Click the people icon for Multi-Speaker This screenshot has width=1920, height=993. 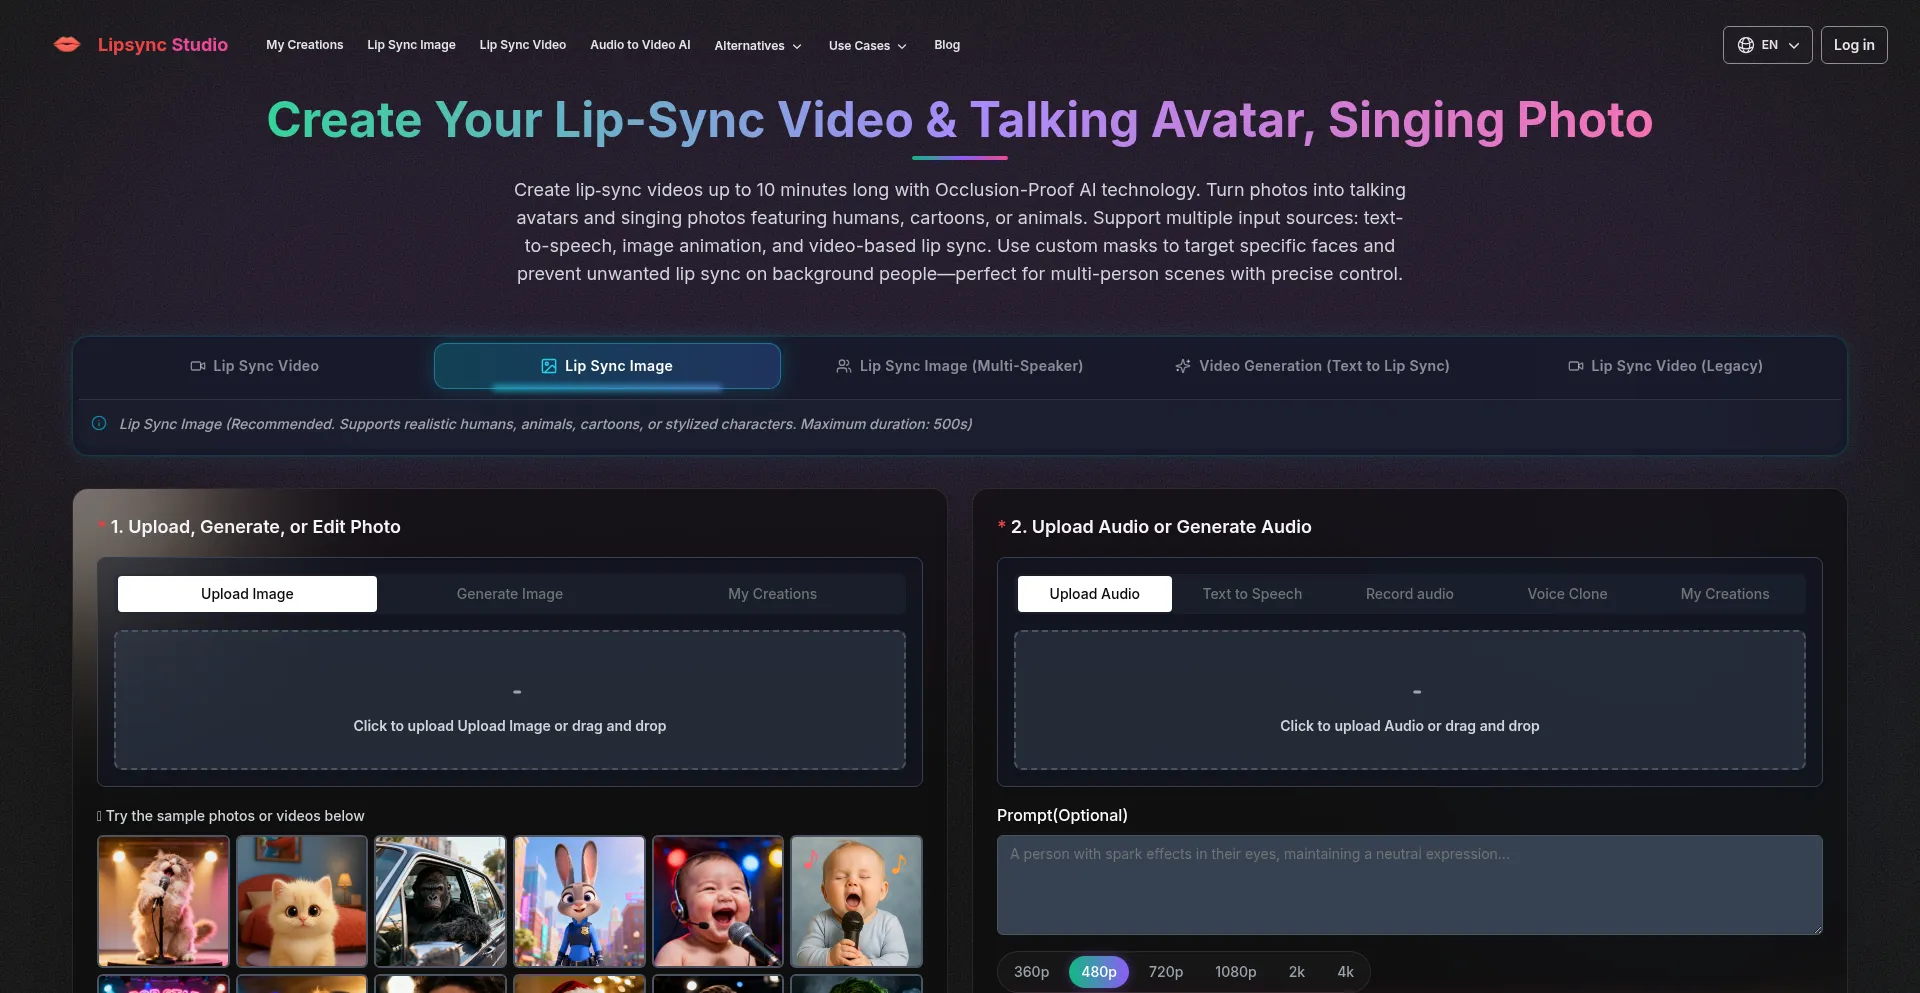pos(844,366)
